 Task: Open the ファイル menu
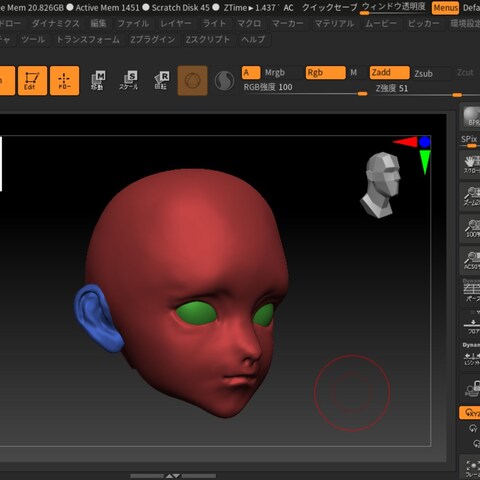133,24
